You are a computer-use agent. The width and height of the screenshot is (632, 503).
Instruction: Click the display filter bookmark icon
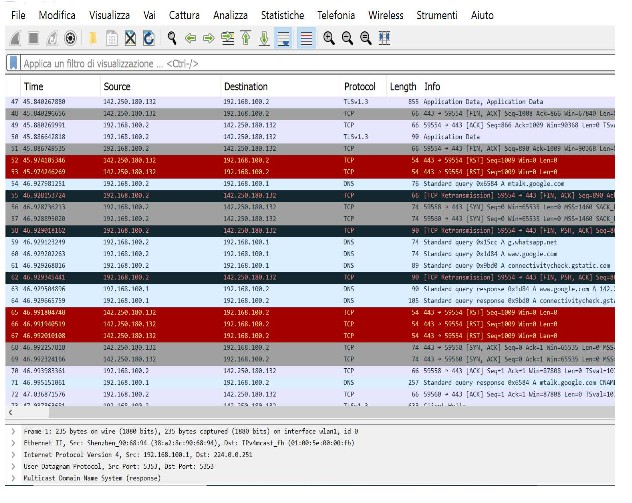coord(12,63)
